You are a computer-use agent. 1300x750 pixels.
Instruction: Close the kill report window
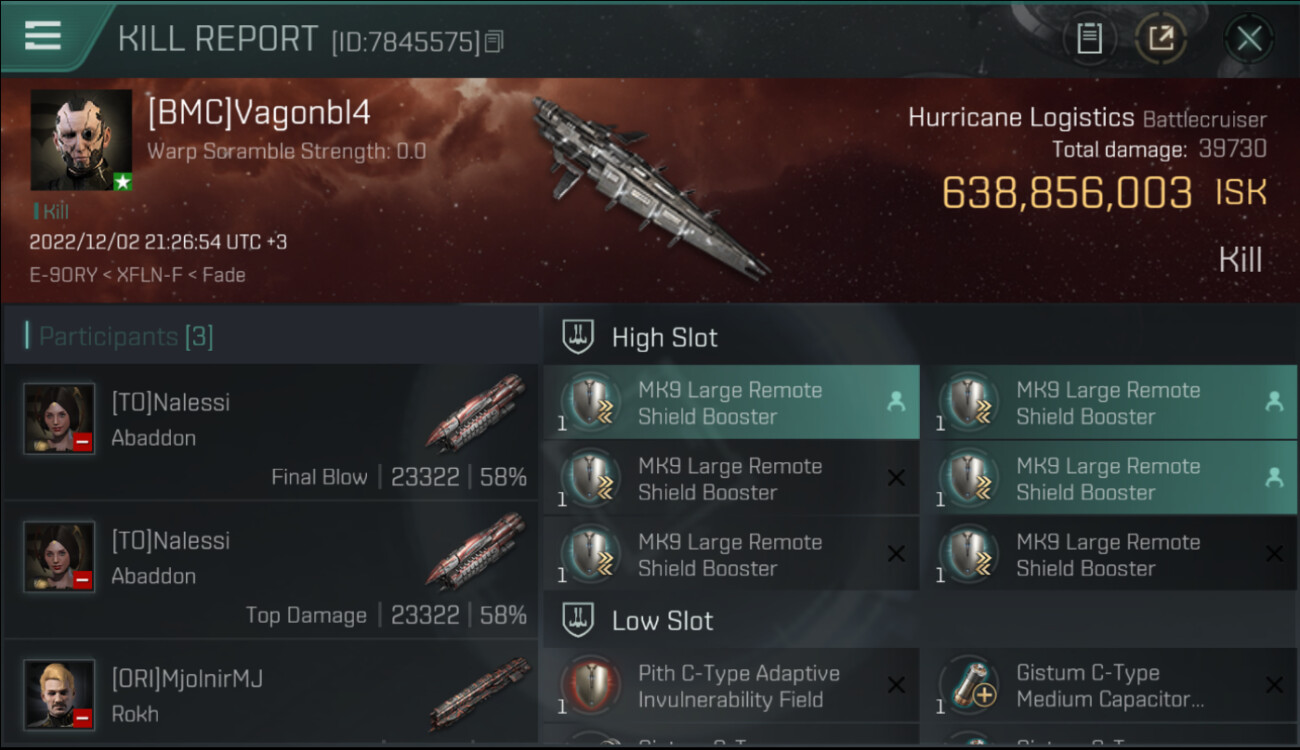(1249, 39)
